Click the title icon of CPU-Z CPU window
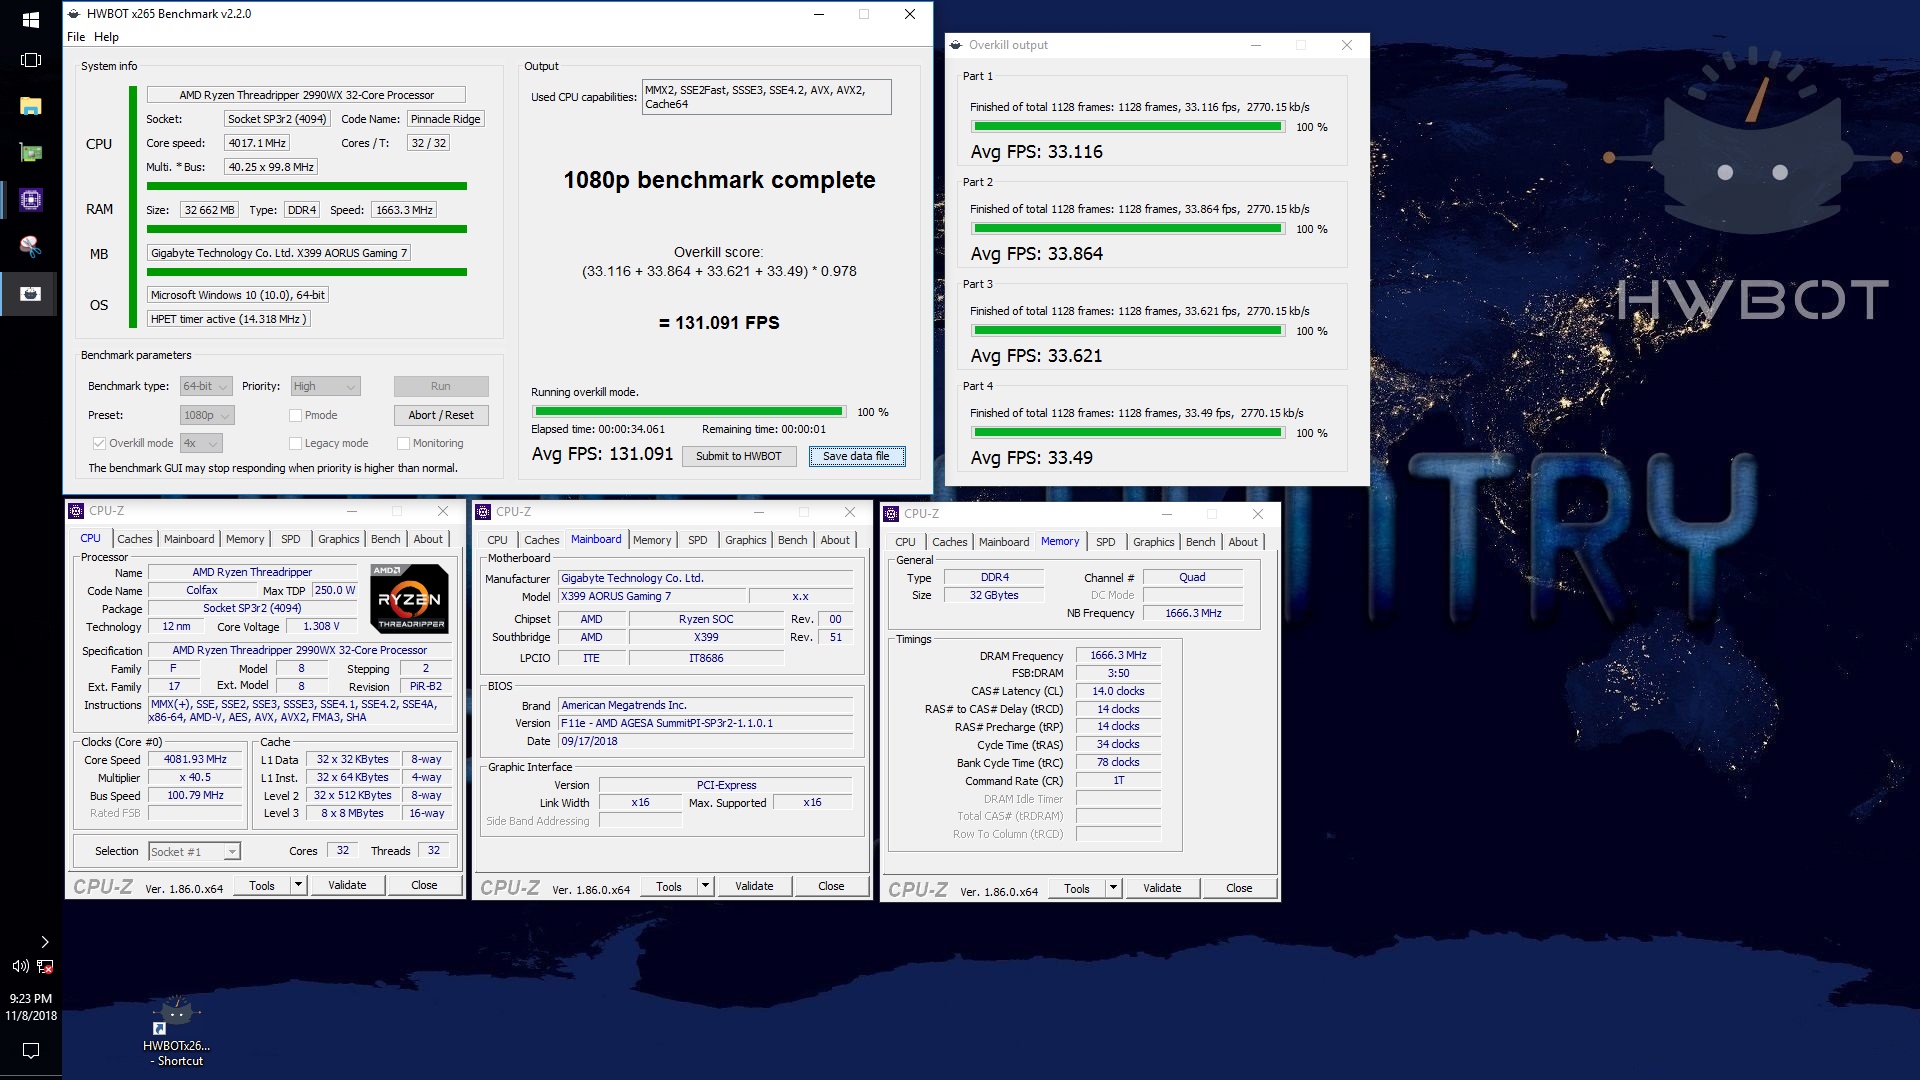The height and width of the screenshot is (1080, 1920). pyautogui.click(x=76, y=511)
